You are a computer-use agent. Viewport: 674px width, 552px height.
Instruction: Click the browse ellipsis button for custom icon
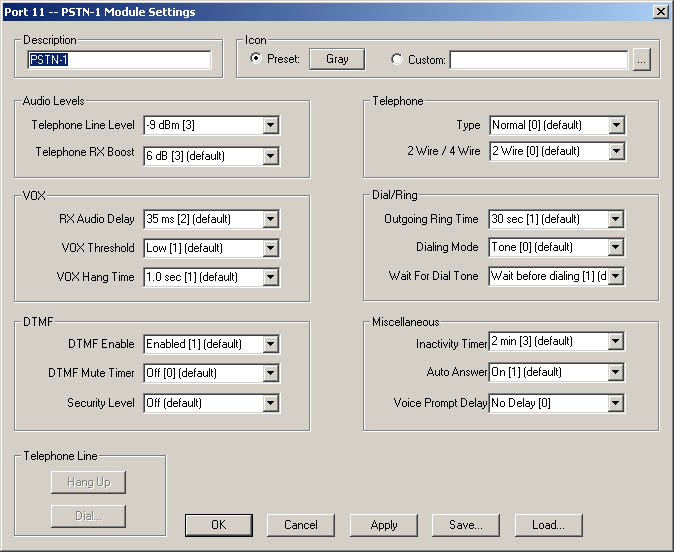[x=641, y=60]
